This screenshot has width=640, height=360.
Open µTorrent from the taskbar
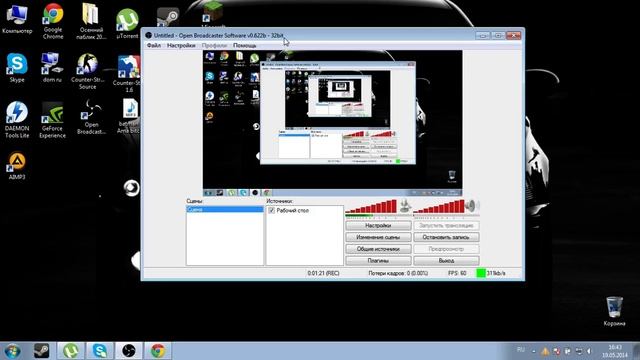[71, 351]
